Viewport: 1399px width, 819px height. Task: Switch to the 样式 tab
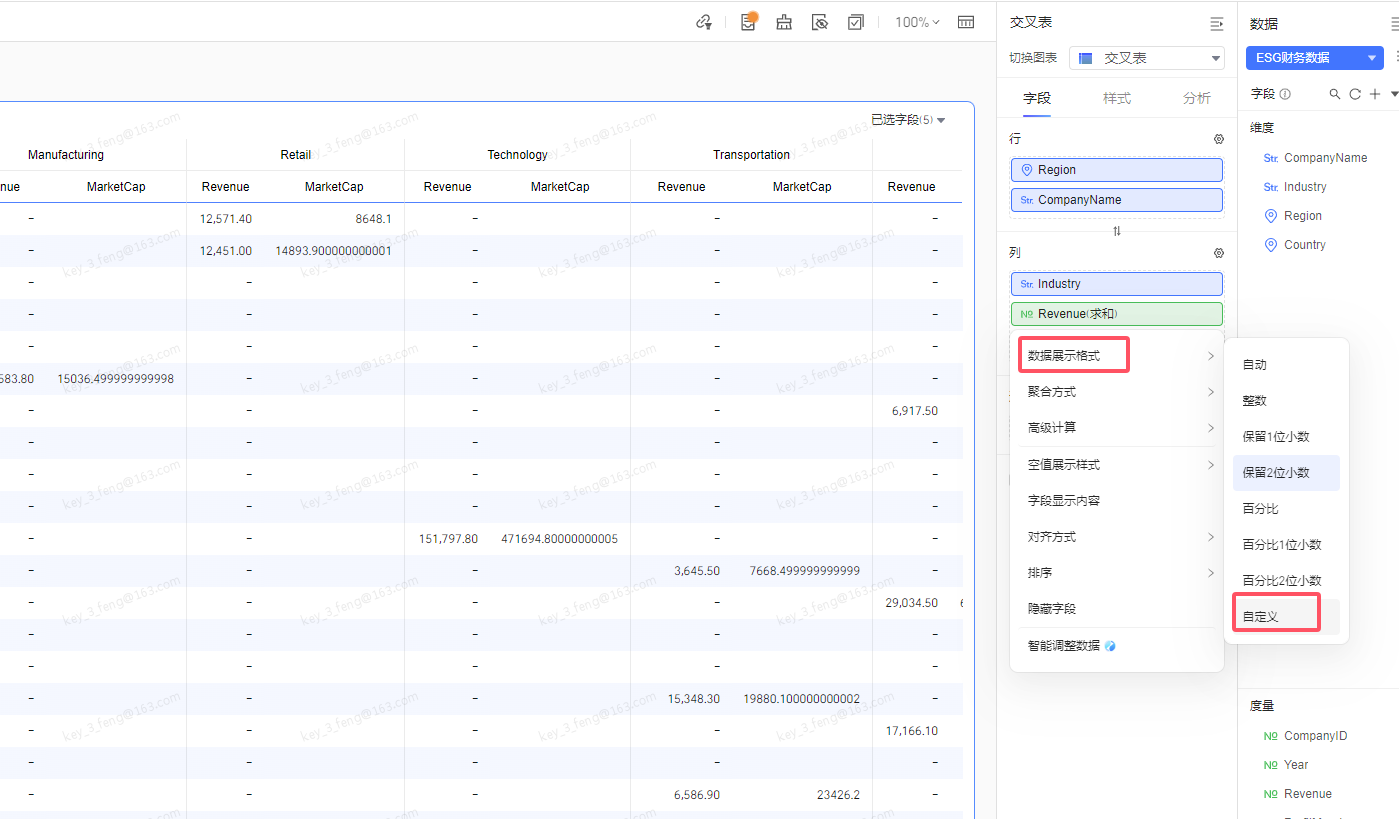(x=1117, y=98)
